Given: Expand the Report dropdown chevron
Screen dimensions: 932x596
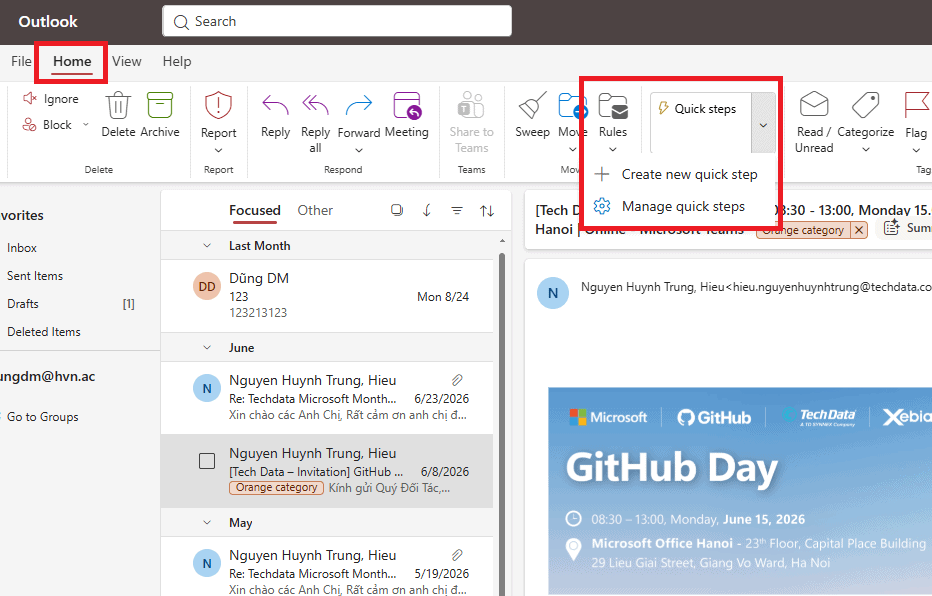Looking at the screenshot, I should tap(218, 150).
